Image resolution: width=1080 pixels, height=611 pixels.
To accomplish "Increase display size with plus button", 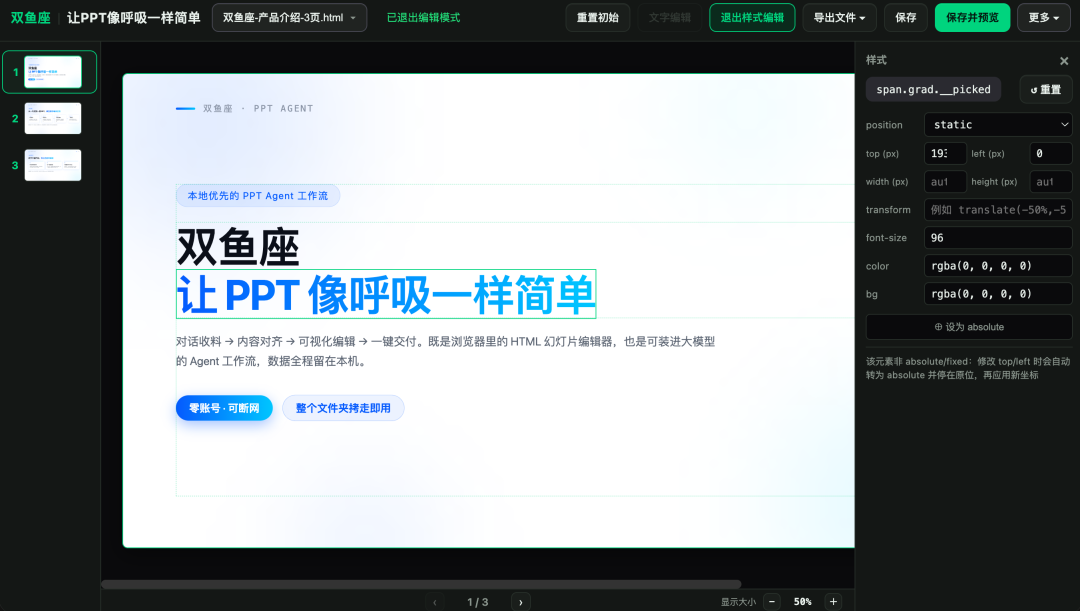I will pos(833,601).
